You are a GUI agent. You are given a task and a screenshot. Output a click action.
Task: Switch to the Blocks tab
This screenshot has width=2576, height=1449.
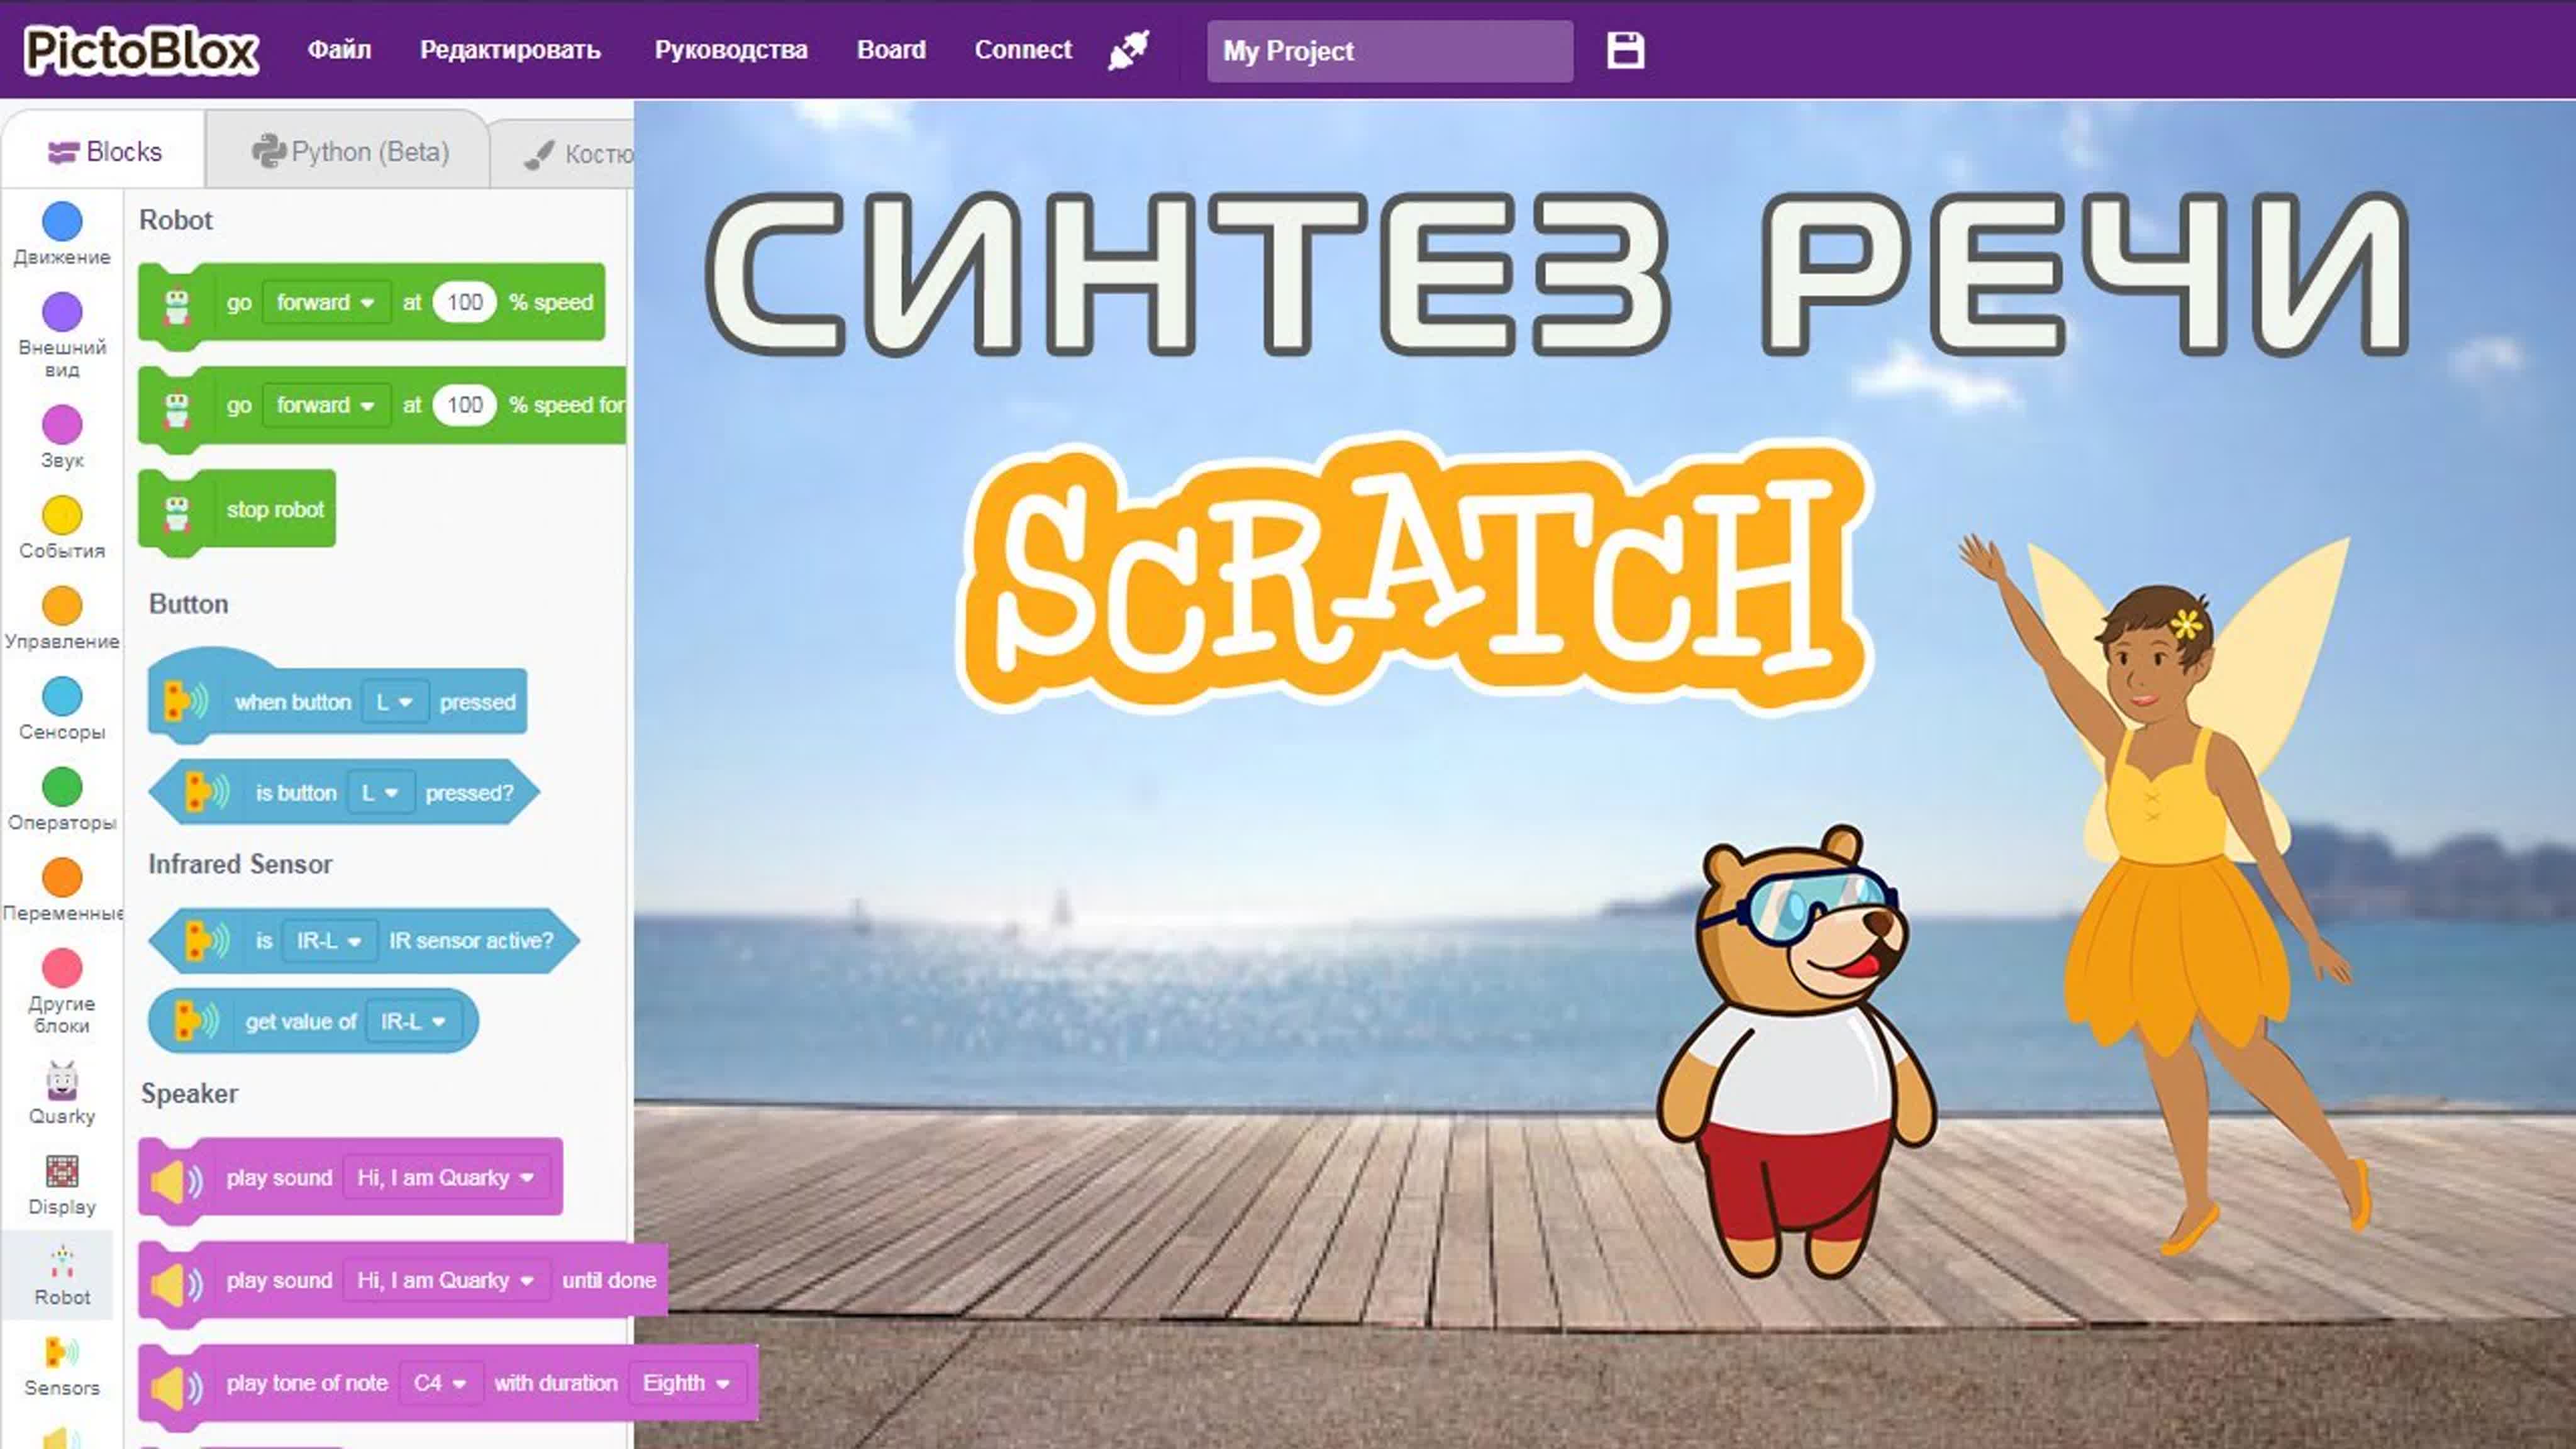click(104, 151)
